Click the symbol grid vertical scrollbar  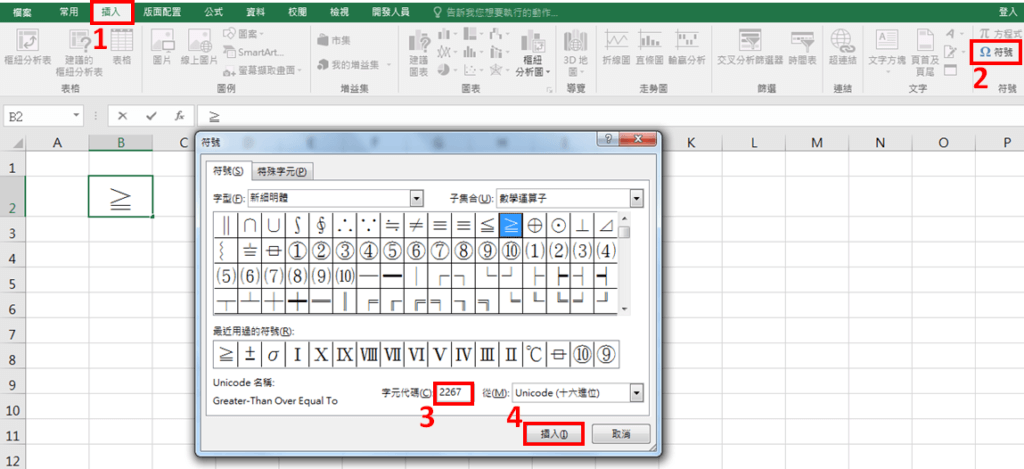[624, 265]
